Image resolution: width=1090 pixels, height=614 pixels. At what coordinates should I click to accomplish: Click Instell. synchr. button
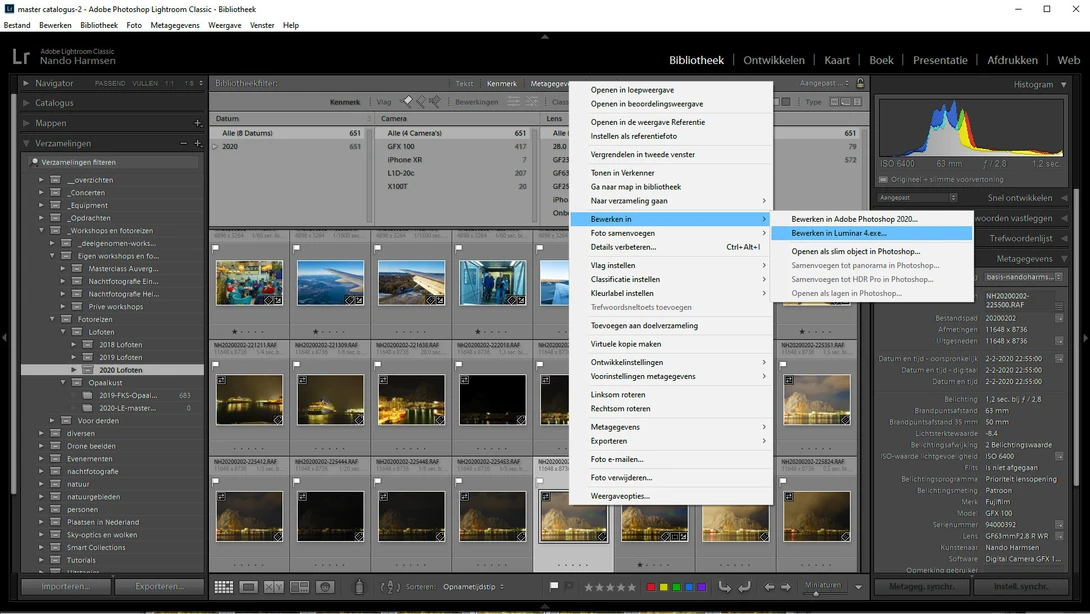1020,586
